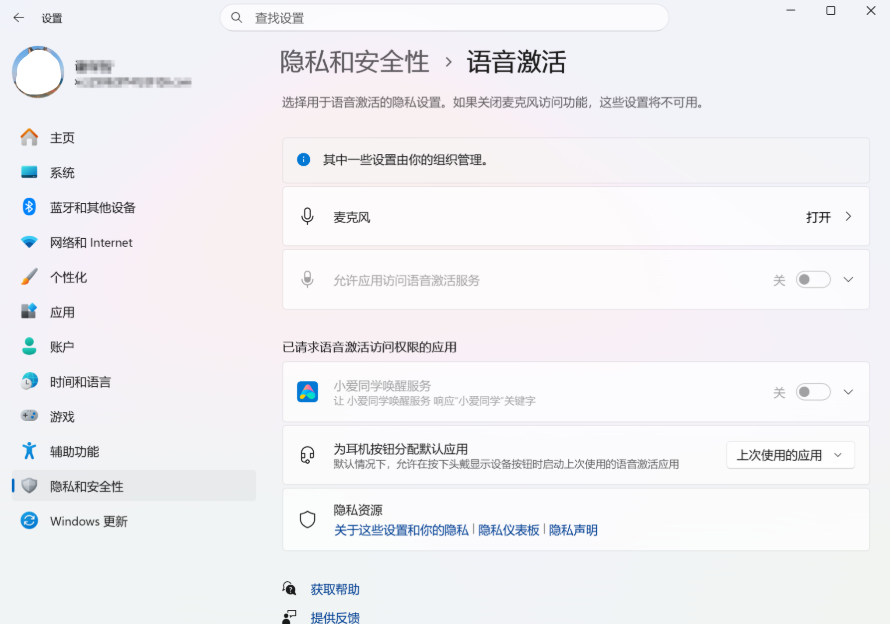This screenshot has width=891, height=624.
Task: Toggle 小爱同学唤醒服务 switch
Action: click(813, 392)
